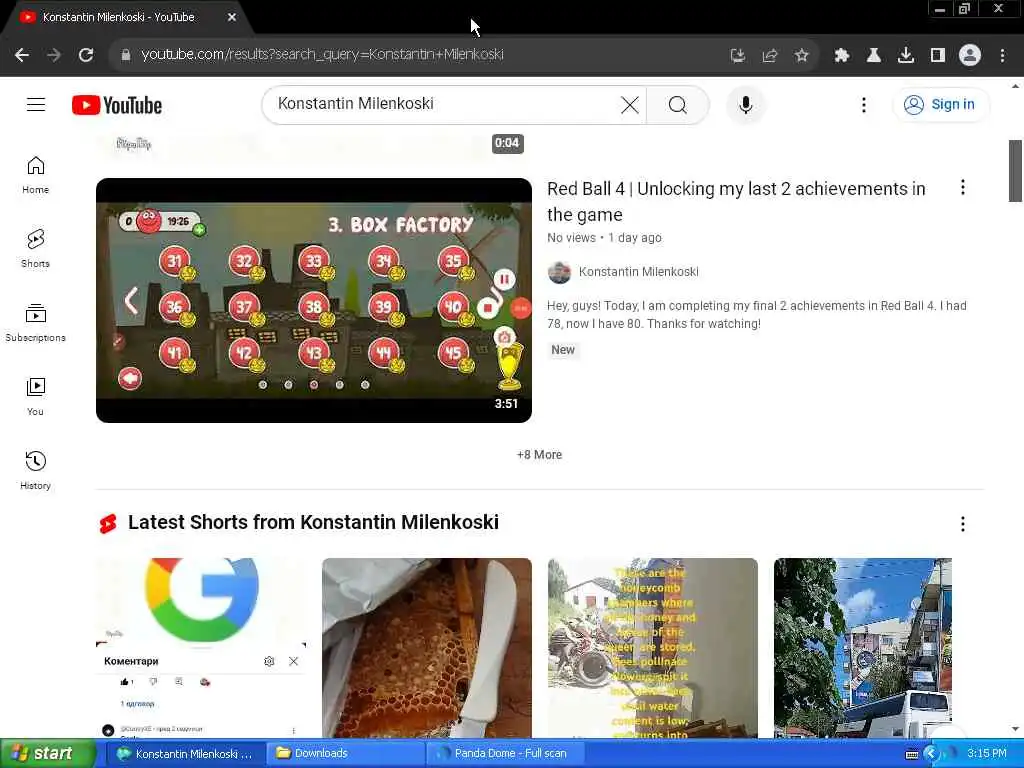Clear the search box with the X
This screenshot has height=768, width=1024.
tap(630, 104)
